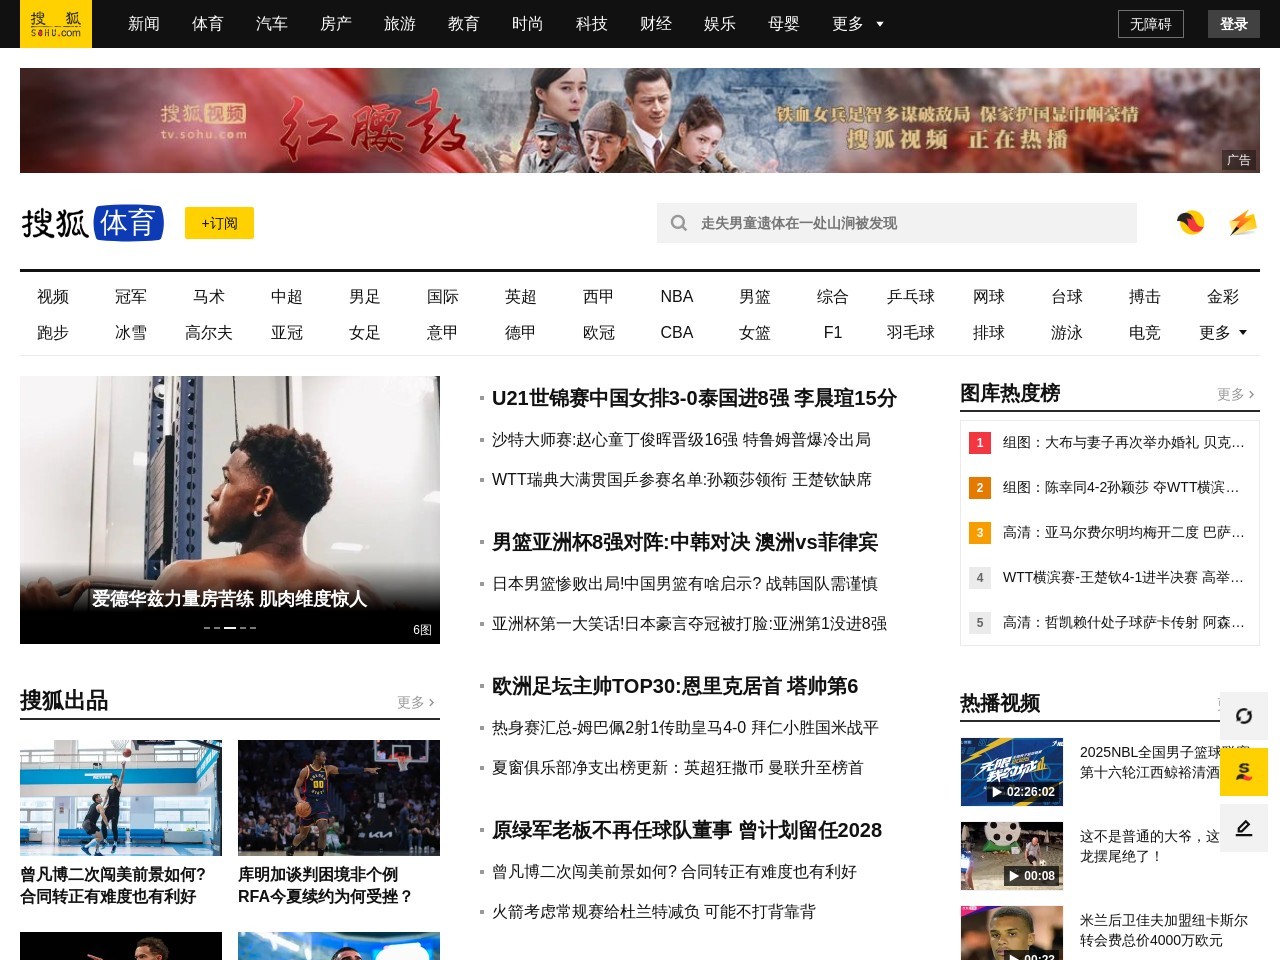
Task: Play the 02:26:02 NBL basketball video
Action: coord(1012,772)
